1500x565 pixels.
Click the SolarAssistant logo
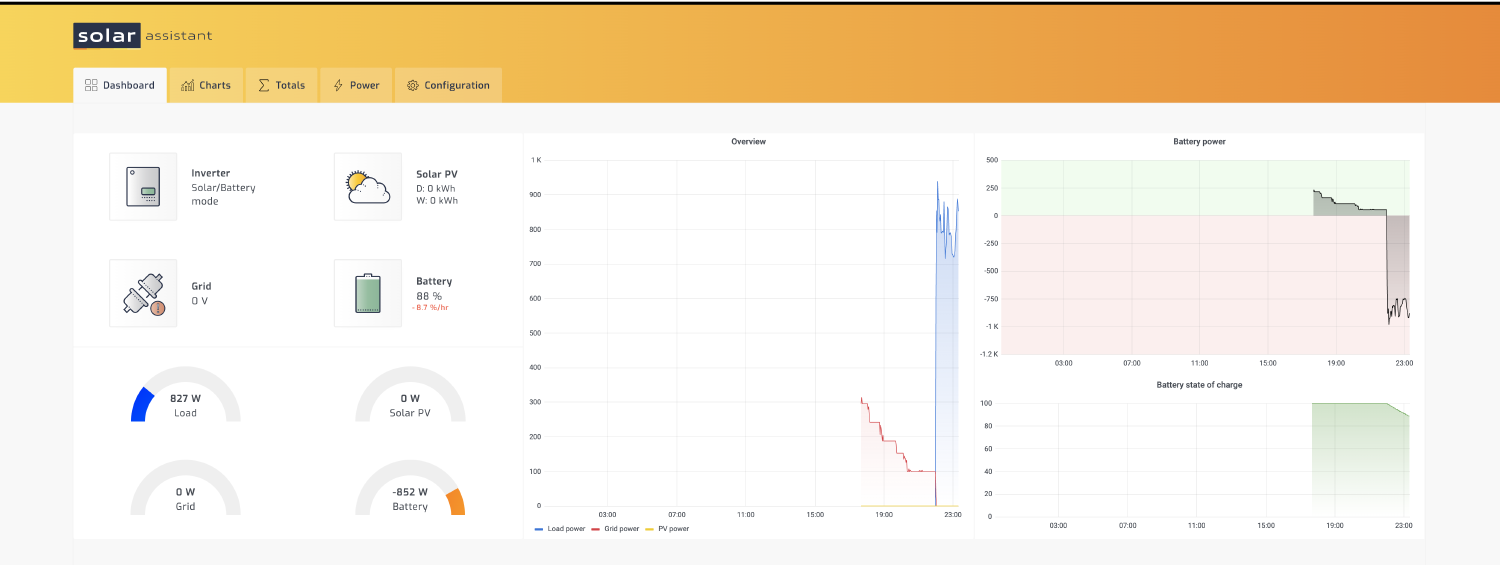pos(143,36)
